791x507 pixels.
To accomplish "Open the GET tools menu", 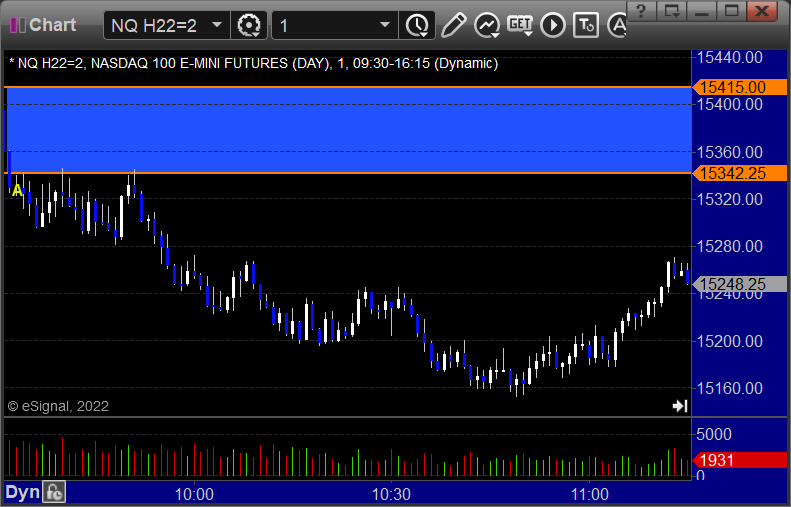I will click(520, 25).
